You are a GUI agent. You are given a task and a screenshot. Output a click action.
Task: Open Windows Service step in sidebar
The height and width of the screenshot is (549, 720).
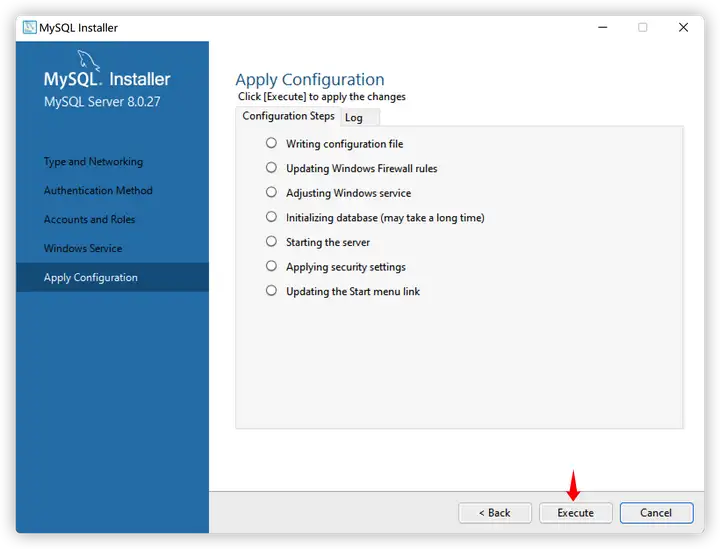point(83,248)
